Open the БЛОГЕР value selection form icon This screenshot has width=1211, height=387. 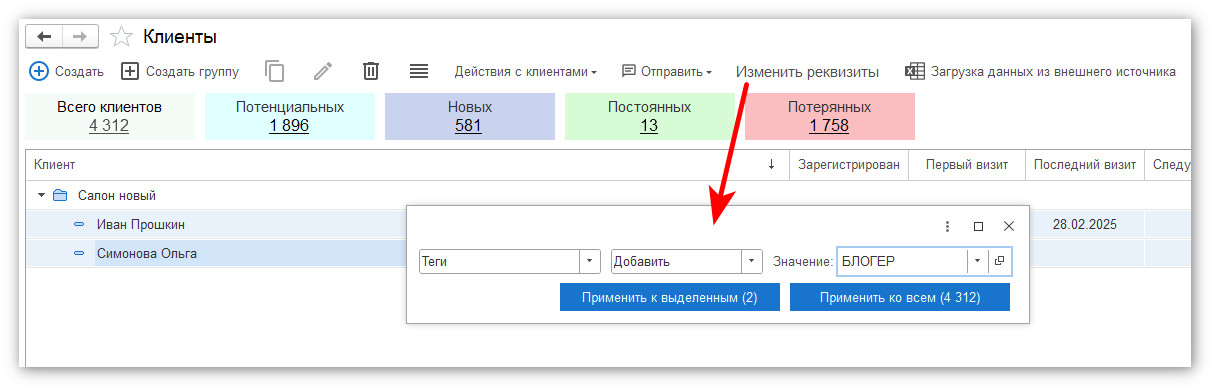click(x=1000, y=261)
